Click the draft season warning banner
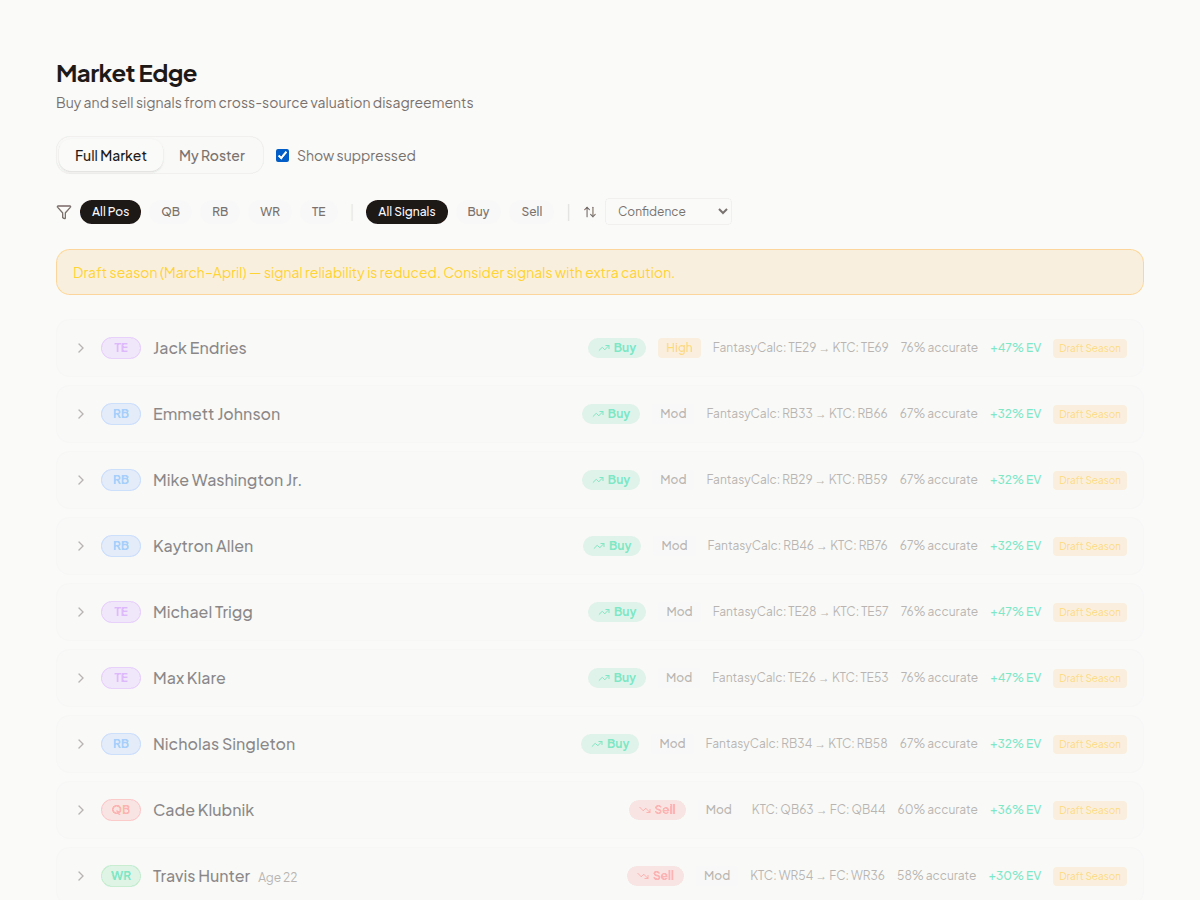The image size is (1200, 900). pos(600,272)
